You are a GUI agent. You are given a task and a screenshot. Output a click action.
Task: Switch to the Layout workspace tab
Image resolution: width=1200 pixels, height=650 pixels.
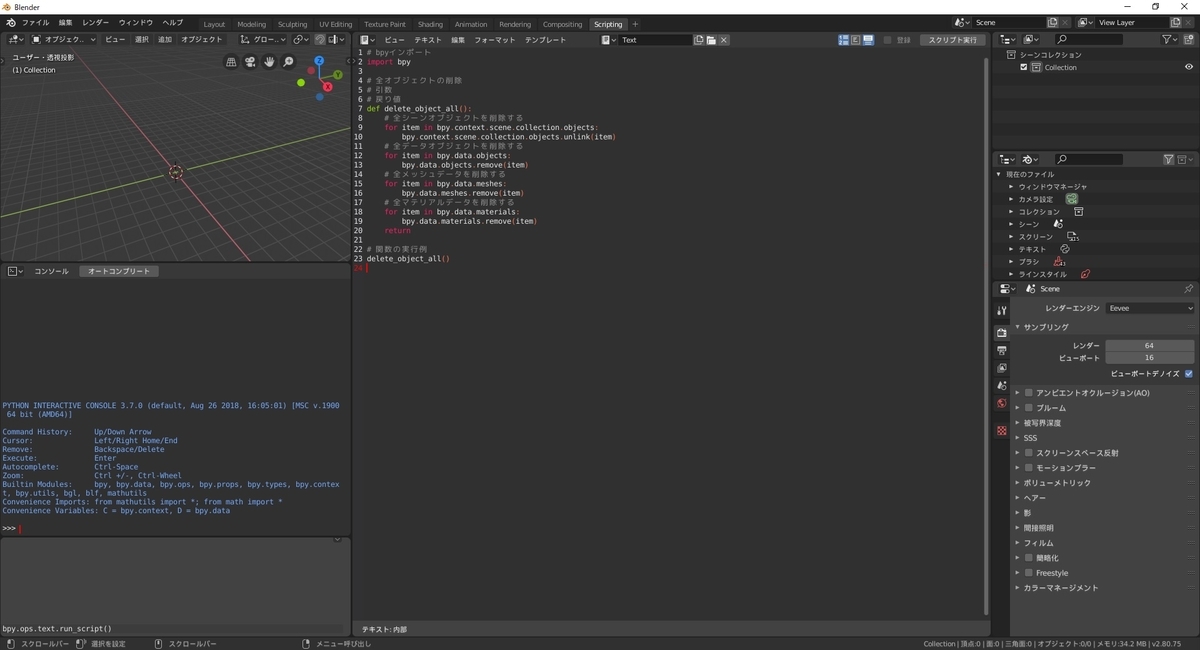(x=214, y=24)
